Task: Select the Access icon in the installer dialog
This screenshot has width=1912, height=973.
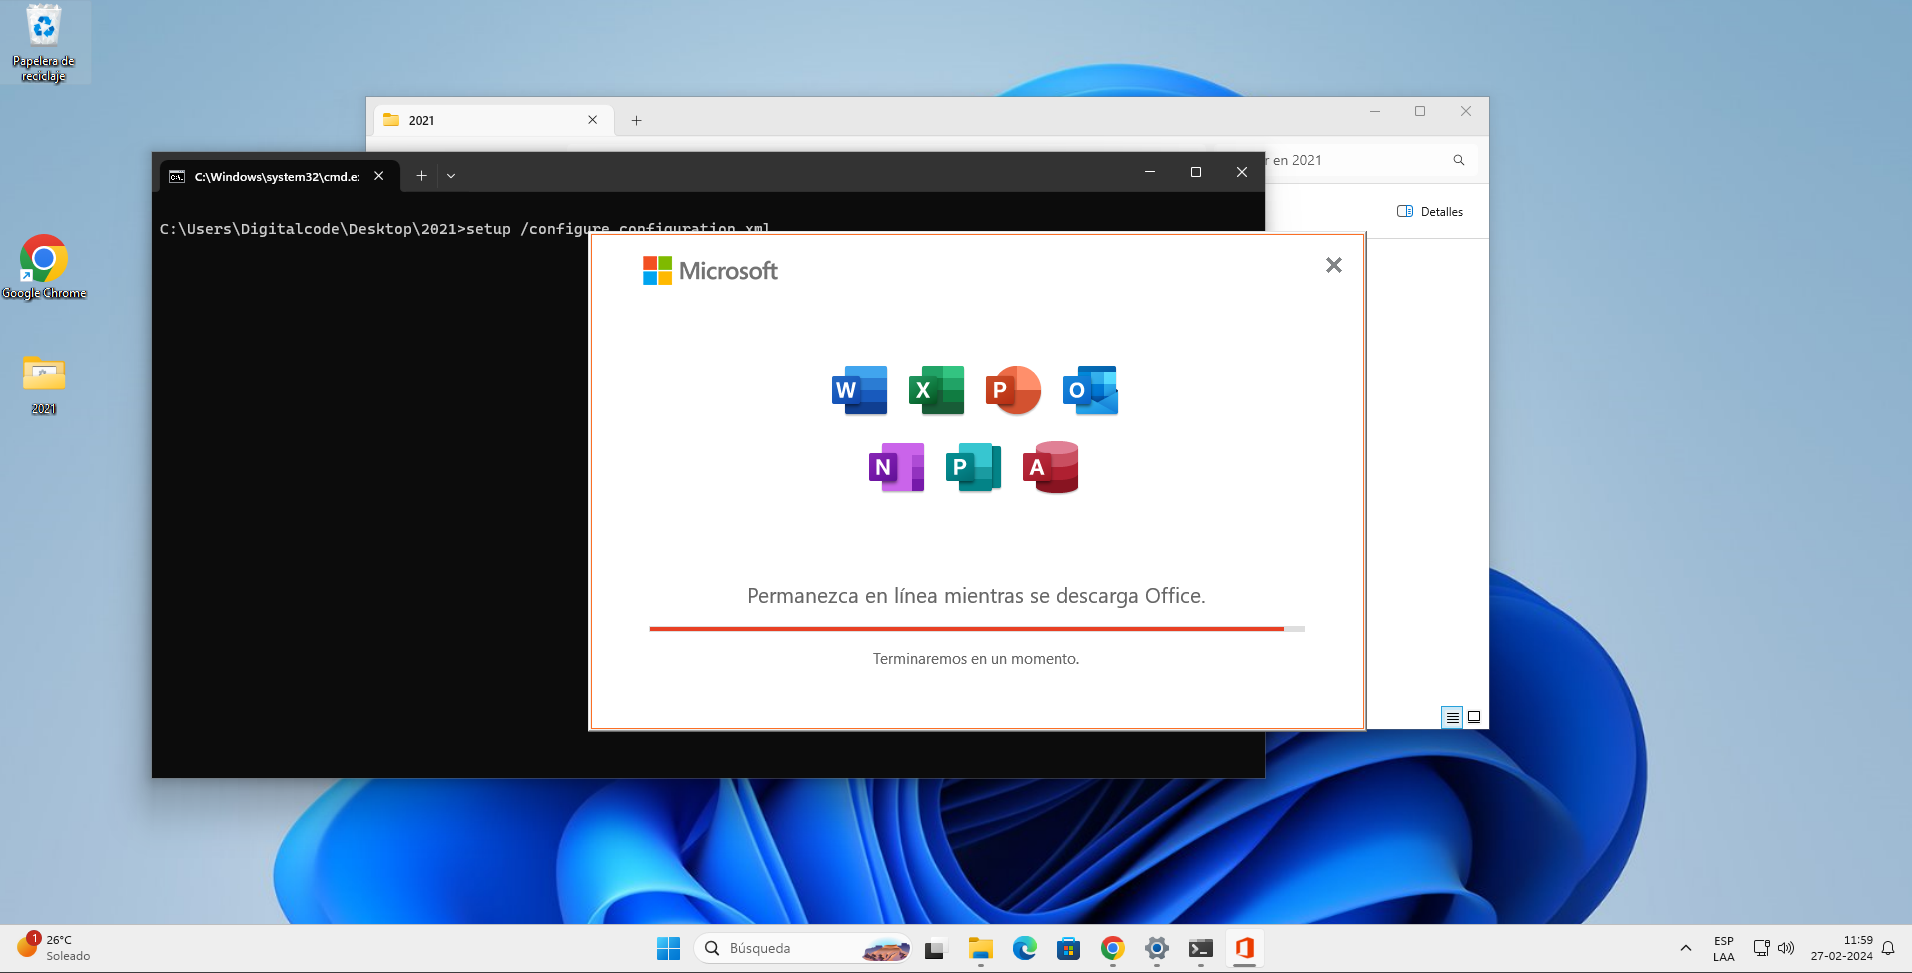Action: [x=1051, y=467]
